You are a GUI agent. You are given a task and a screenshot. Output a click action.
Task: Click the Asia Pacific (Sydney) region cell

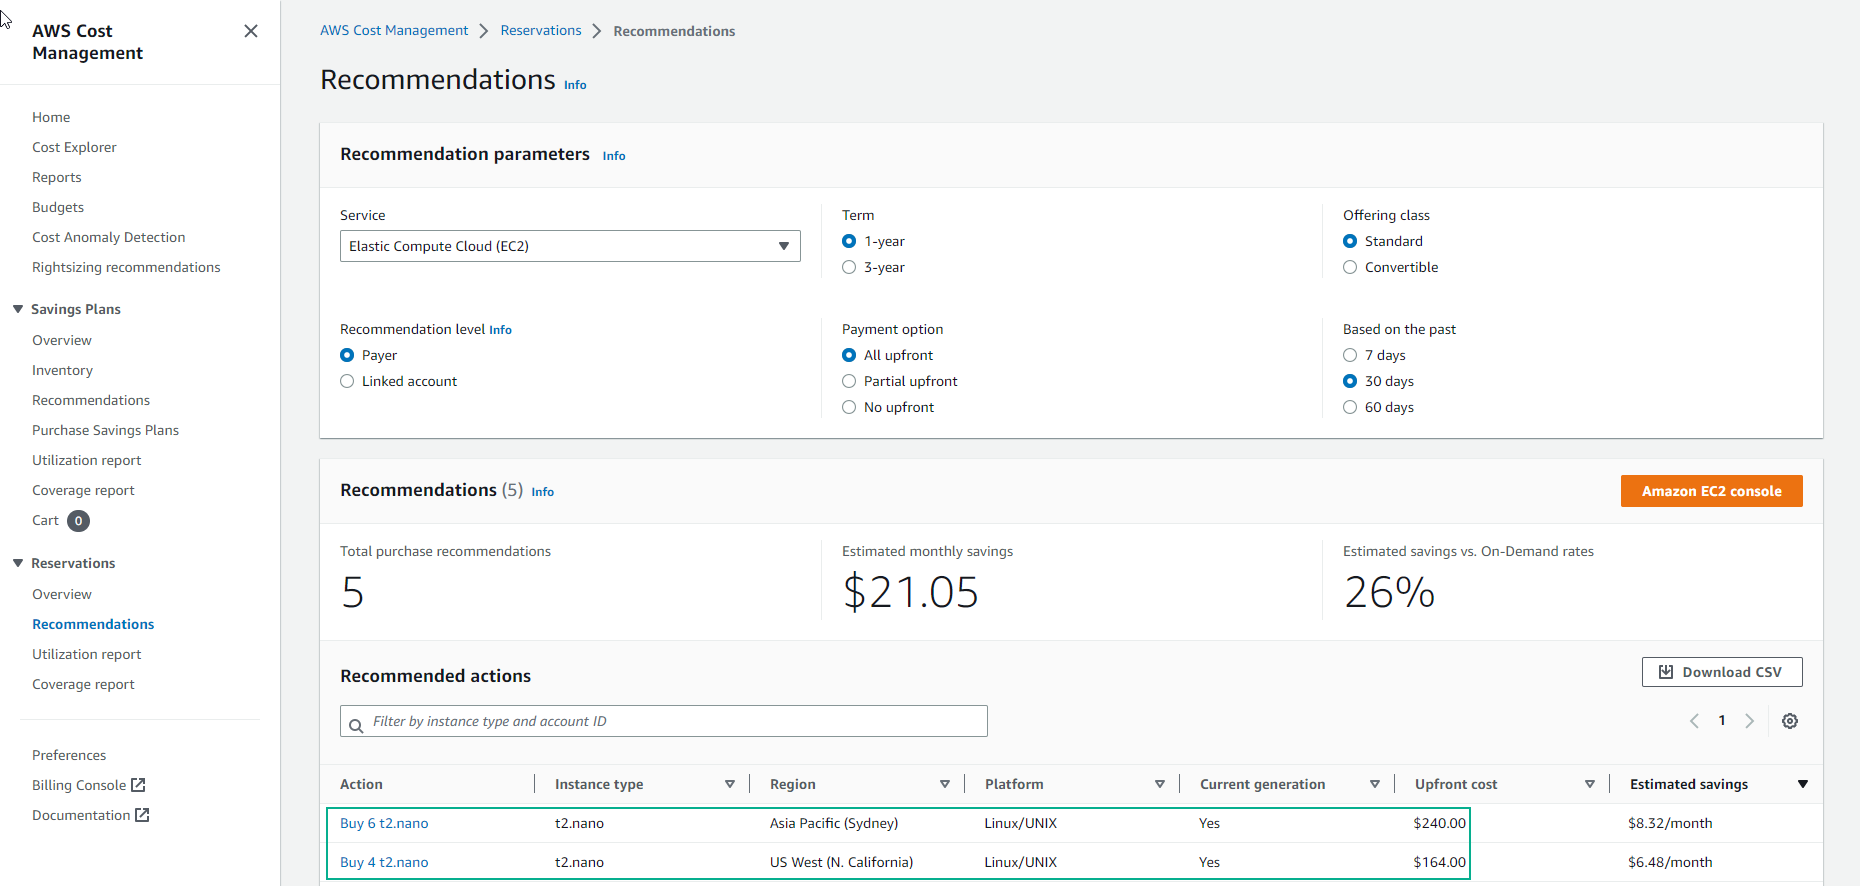click(834, 823)
